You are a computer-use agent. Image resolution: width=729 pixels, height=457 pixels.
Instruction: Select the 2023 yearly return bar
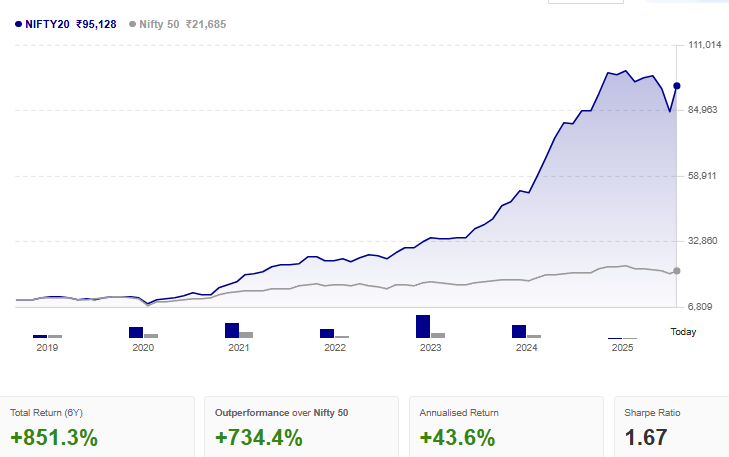click(431, 326)
